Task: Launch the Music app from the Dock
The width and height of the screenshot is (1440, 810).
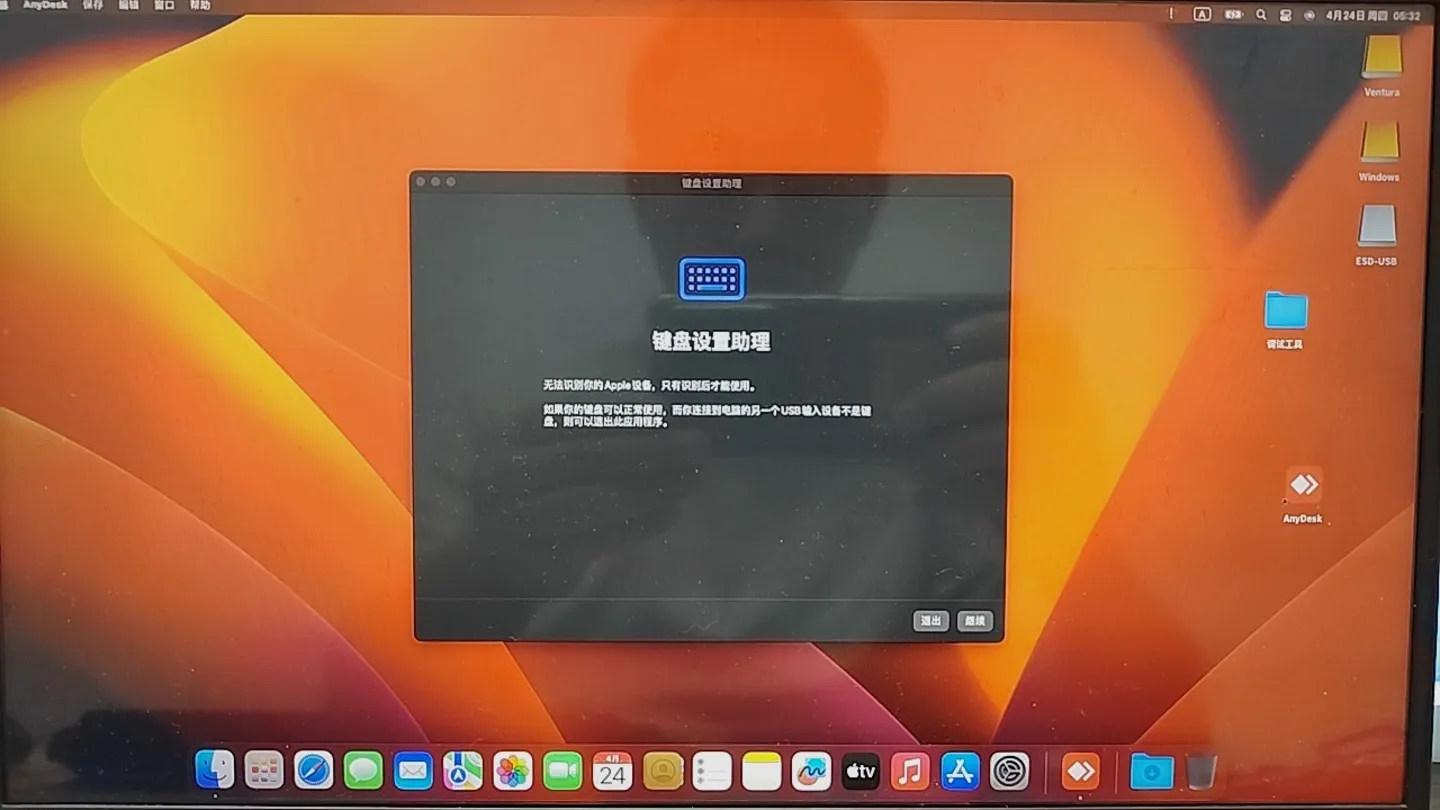Action: 911,770
